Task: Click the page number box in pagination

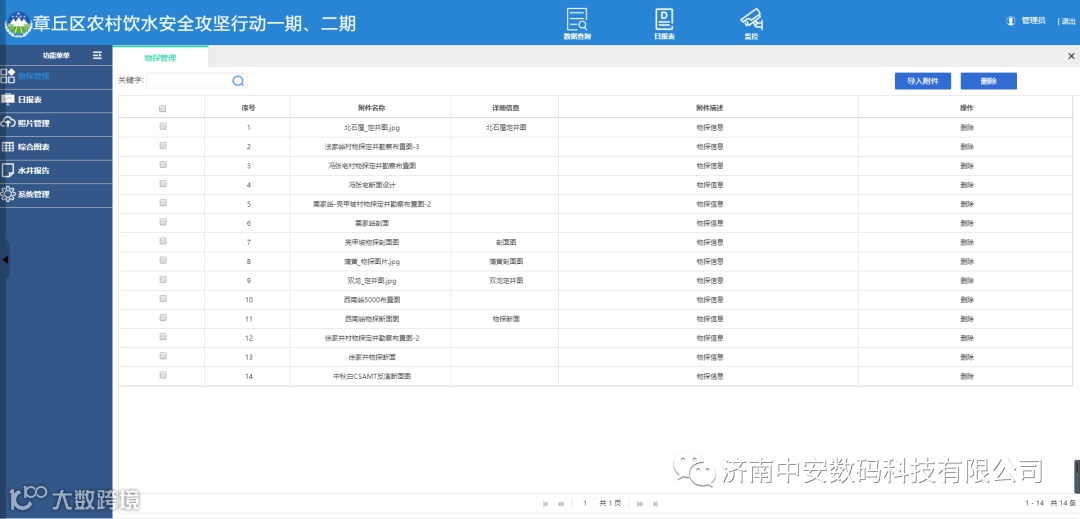Action: [x=585, y=504]
